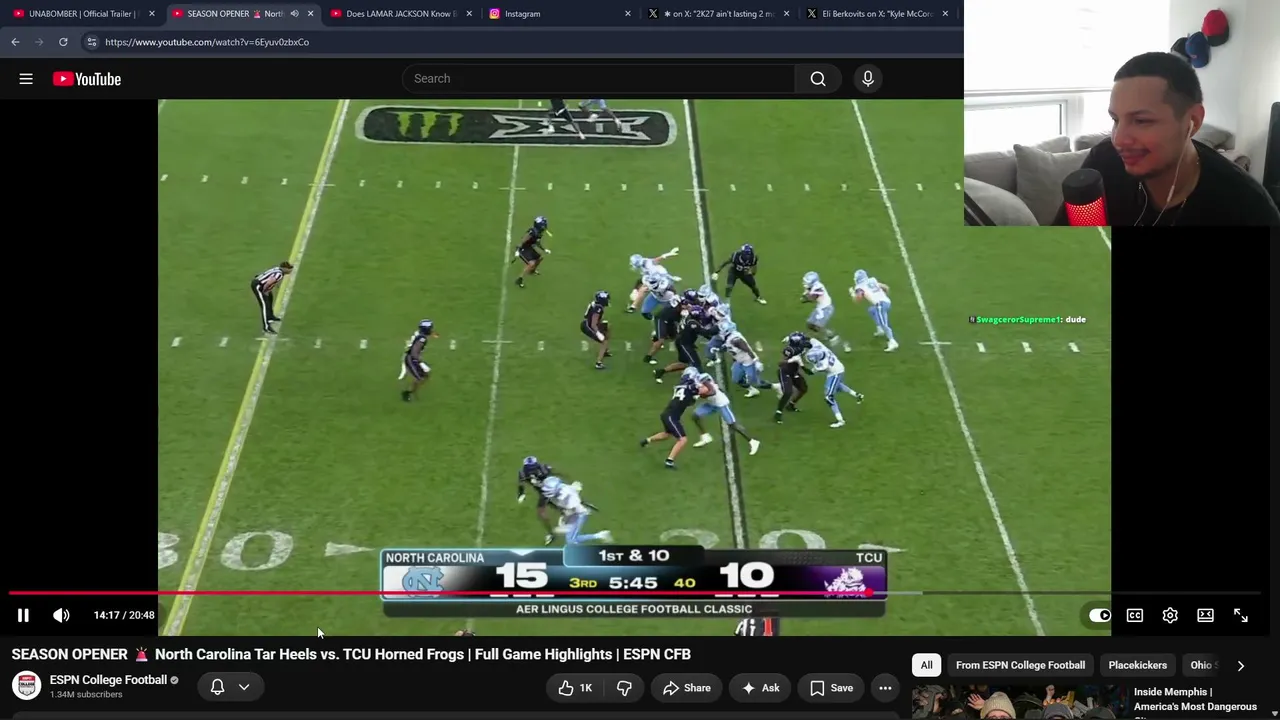Like the video

coord(575,688)
